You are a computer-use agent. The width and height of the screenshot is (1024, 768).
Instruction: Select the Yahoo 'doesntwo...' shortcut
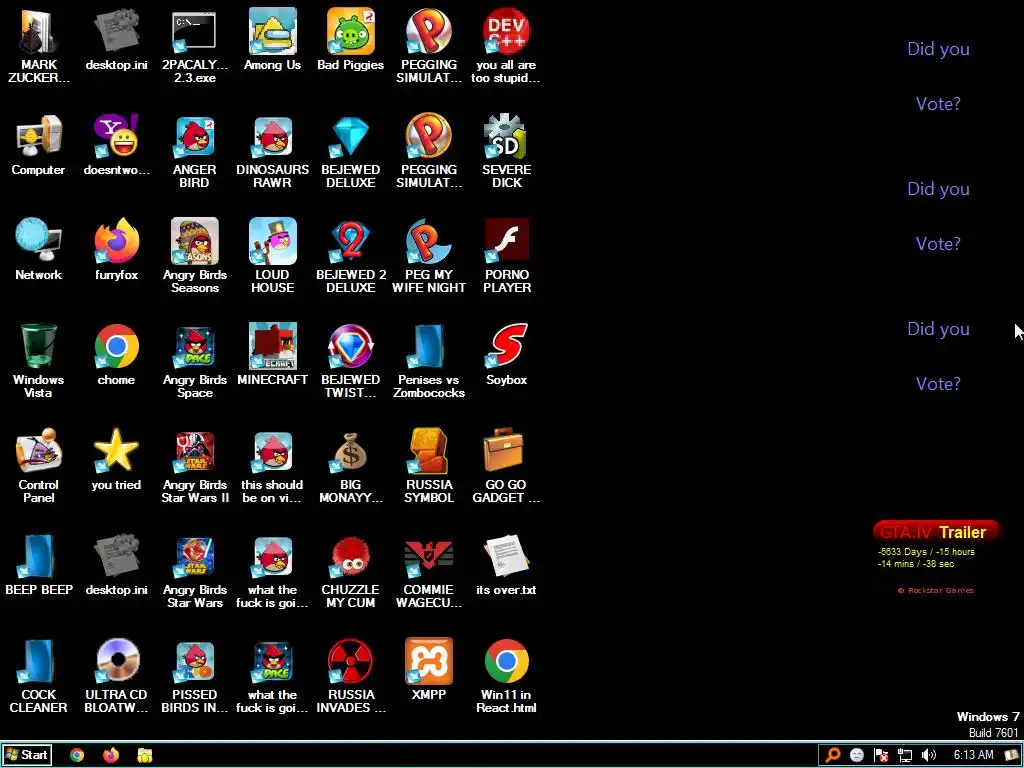click(x=116, y=145)
